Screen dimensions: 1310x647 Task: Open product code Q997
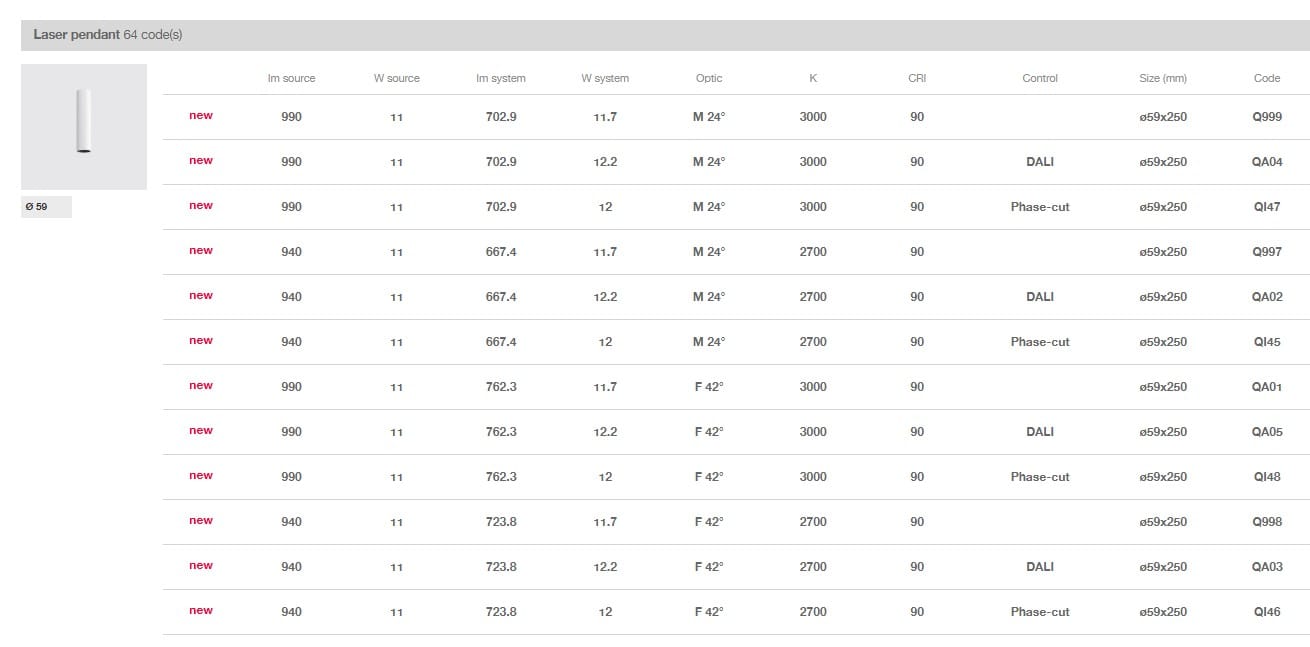tap(1266, 252)
